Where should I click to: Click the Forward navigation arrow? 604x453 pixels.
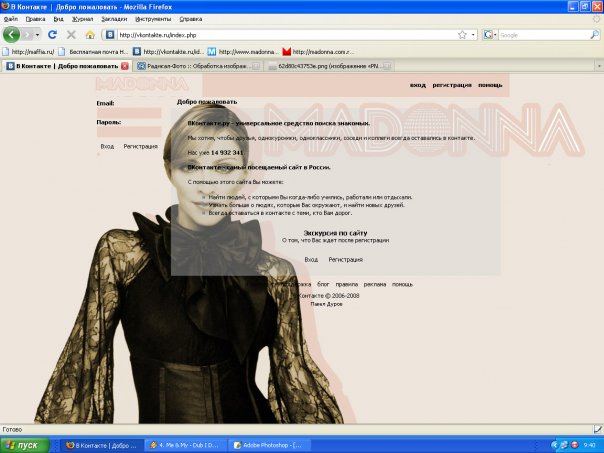coord(27,35)
